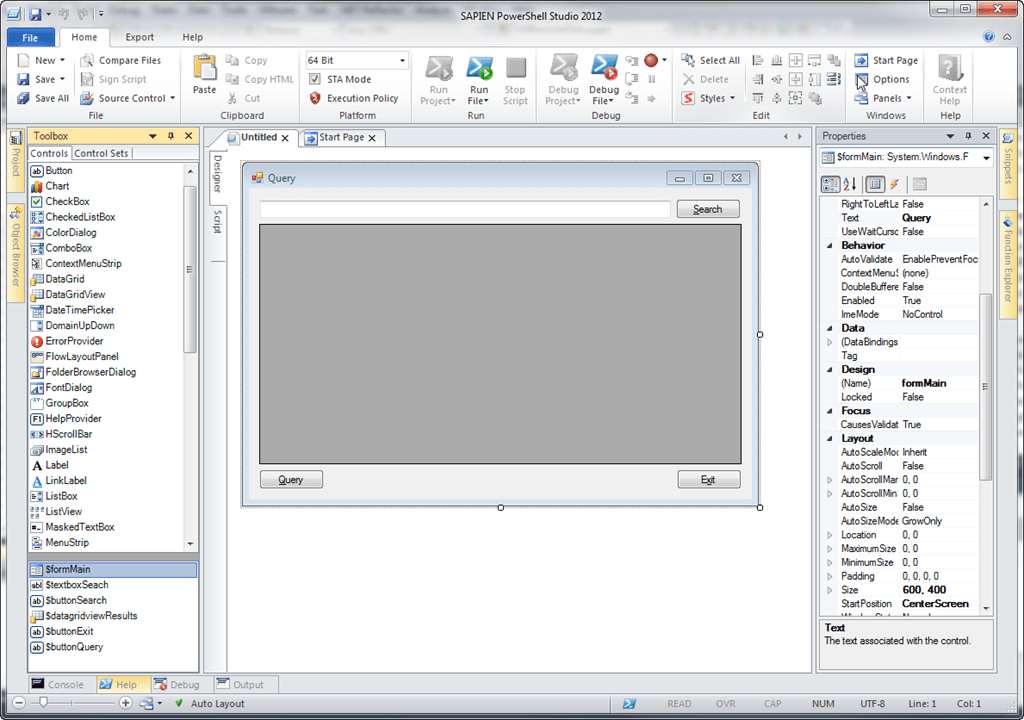Select All using the Edit group icon
The height and width of the screenshot is (720, 1024).
(x=710, y=60)
